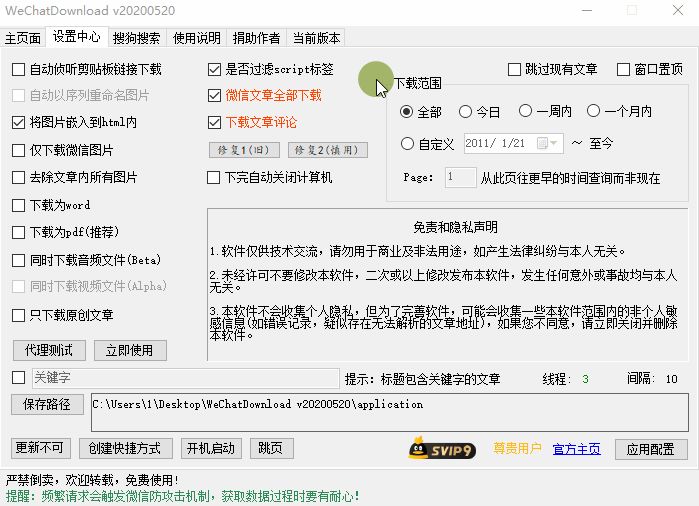This screenshot has height=506, width=699.
Task: Tick the 只下载原创文章 checkbox
Action: (x=18, y=315)
